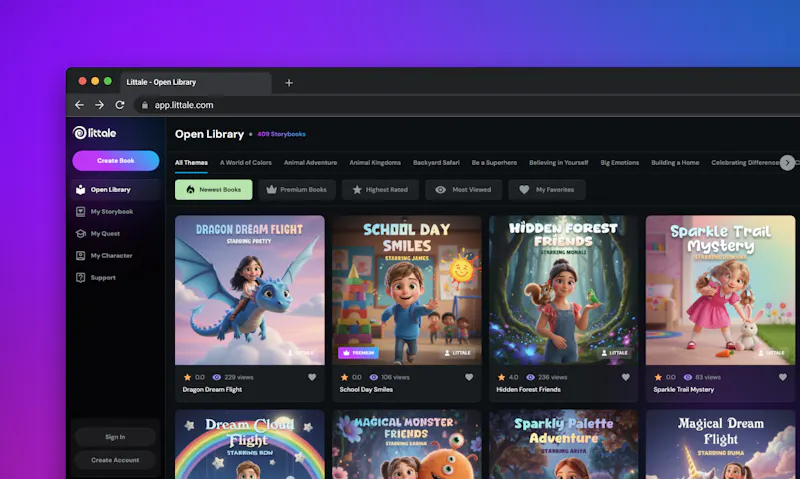Click the lock icon in address bar
Viewport: 800px width, 479px height.
[x=145, y=105]
